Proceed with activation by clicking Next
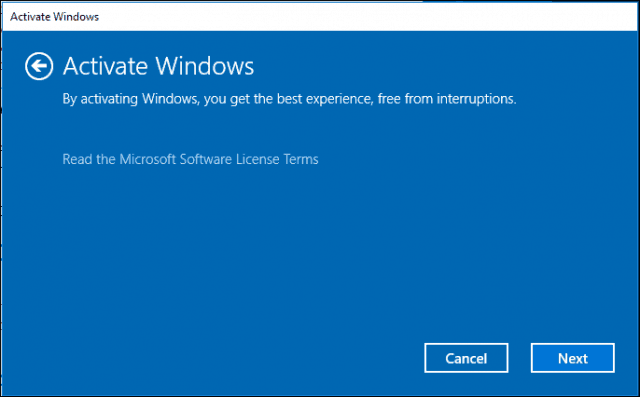The width and height of the screenshot is (640, 397). pos(572,358)
